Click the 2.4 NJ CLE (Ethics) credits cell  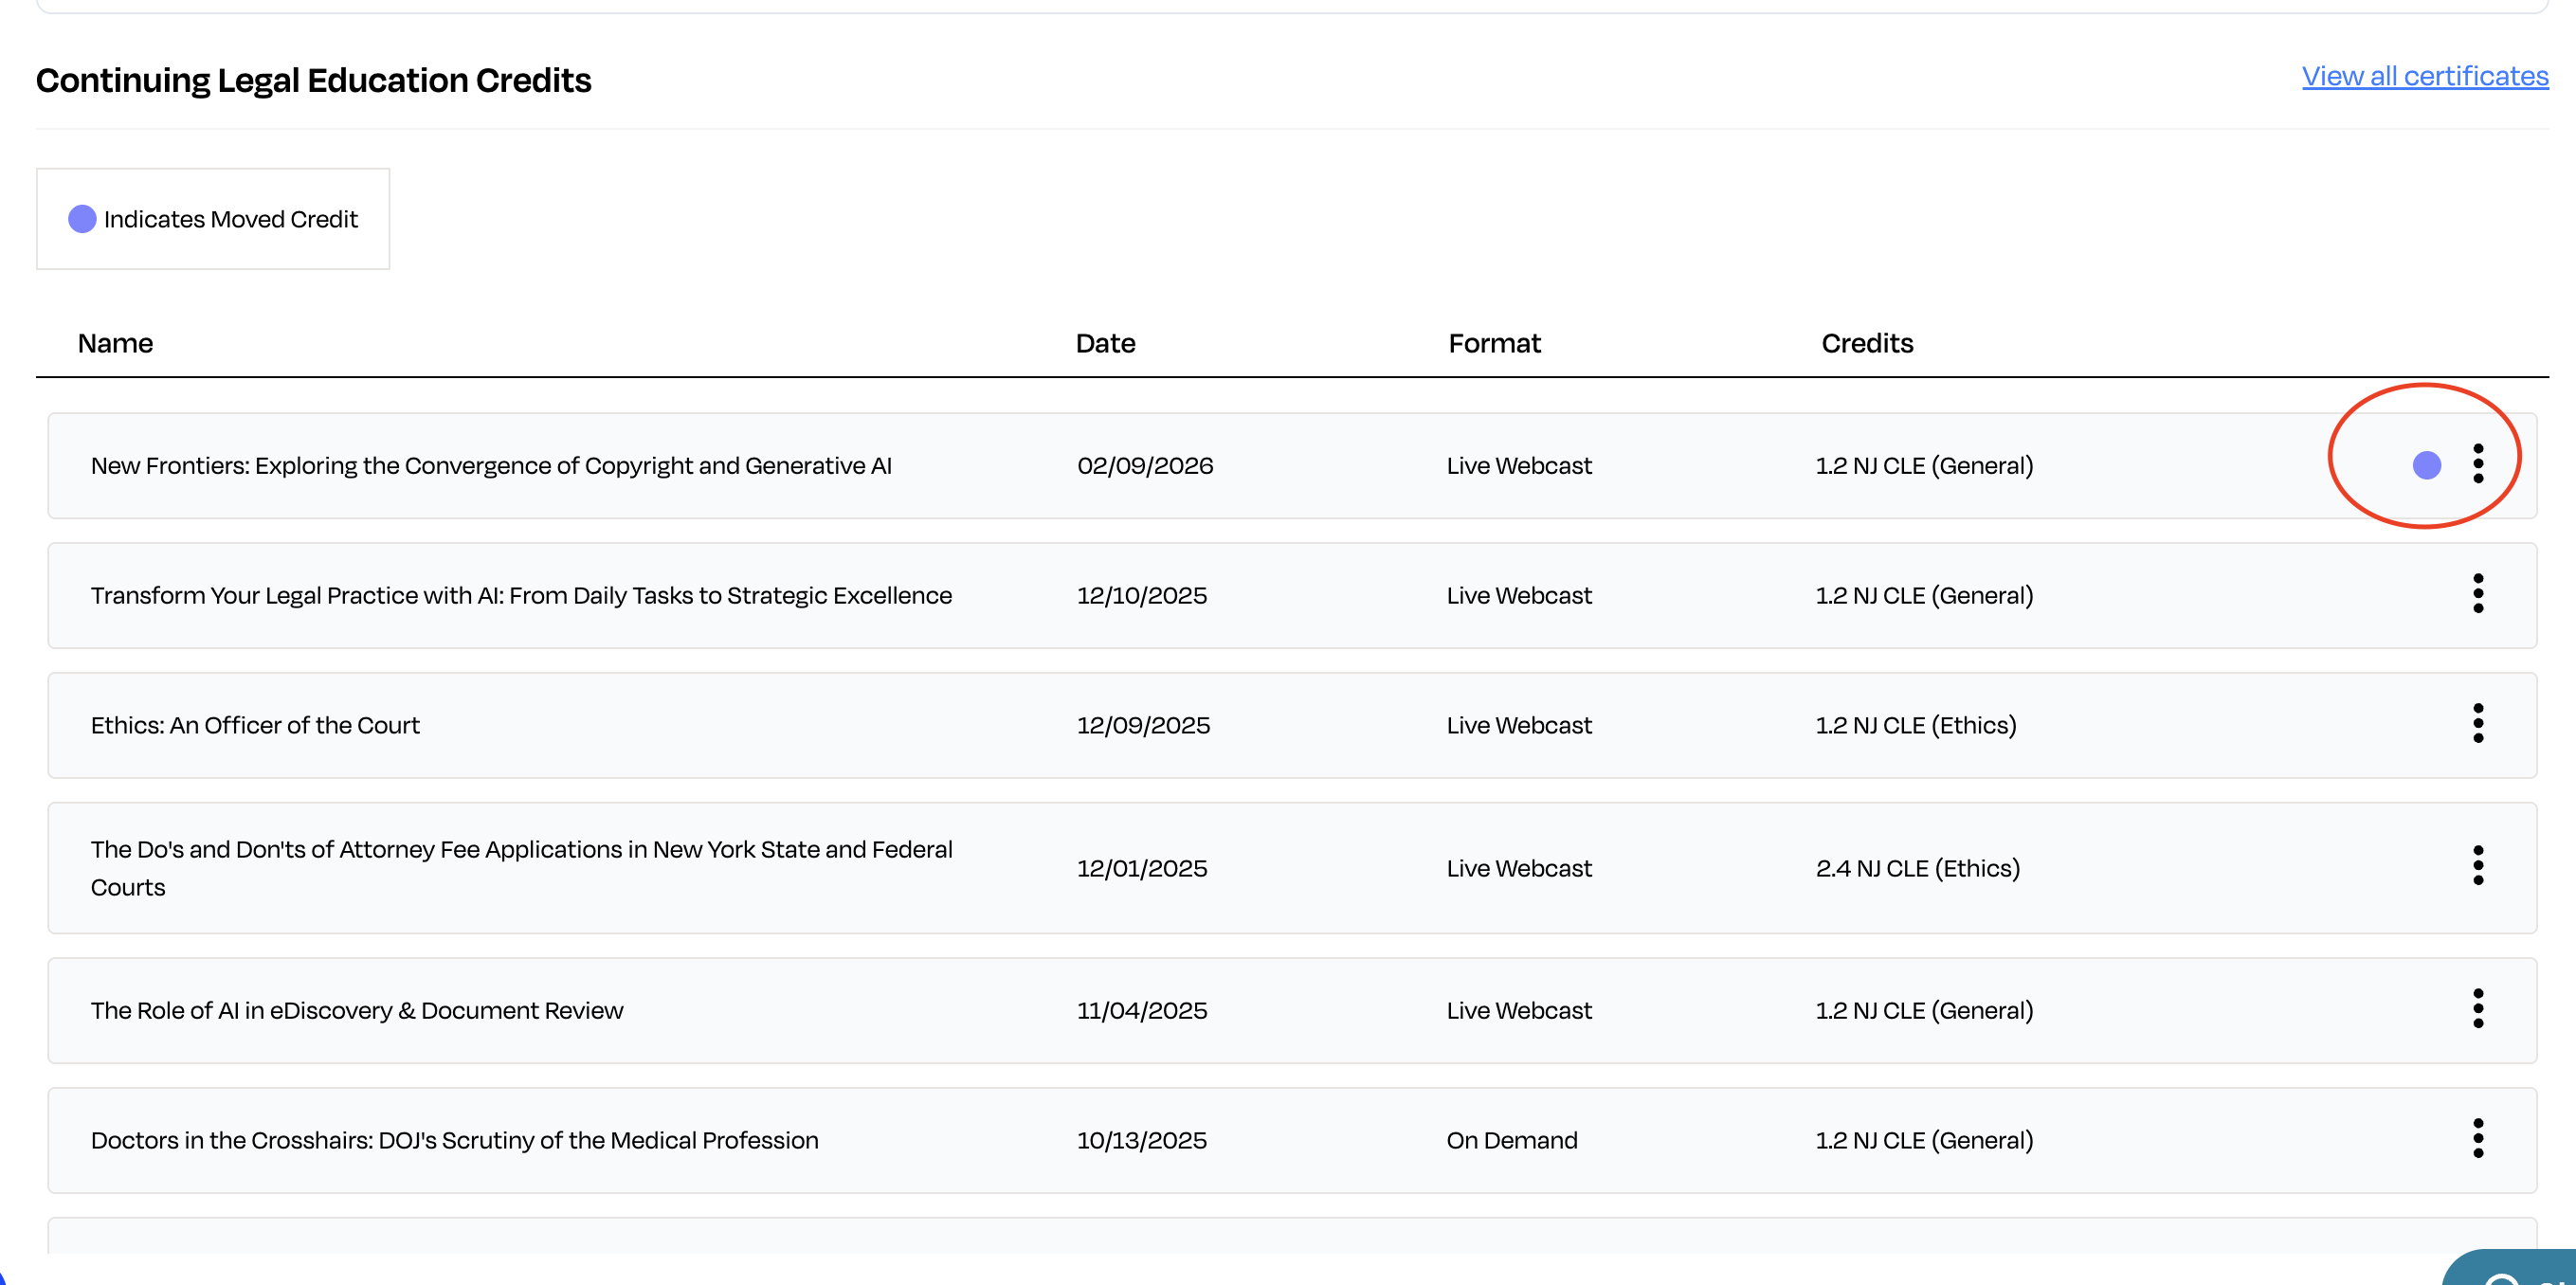(x=1918, y=868)
